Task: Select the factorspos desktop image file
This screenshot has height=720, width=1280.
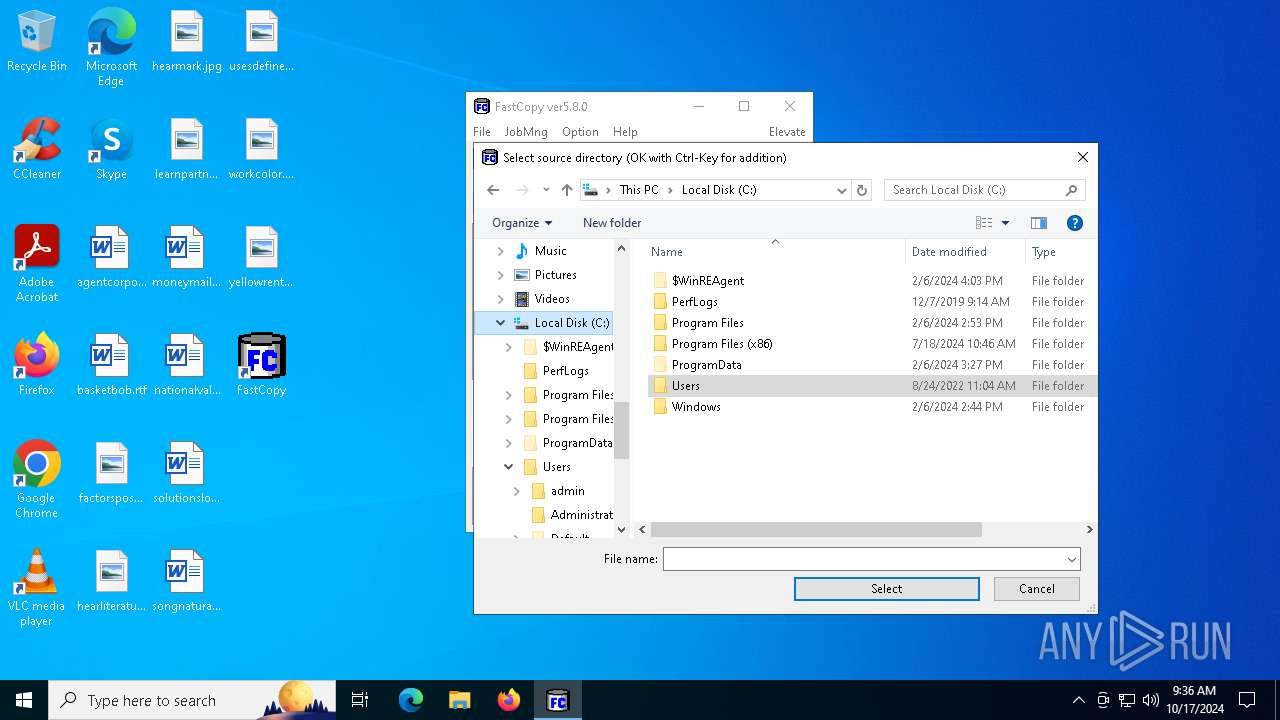Action: [x=111, y=474]
